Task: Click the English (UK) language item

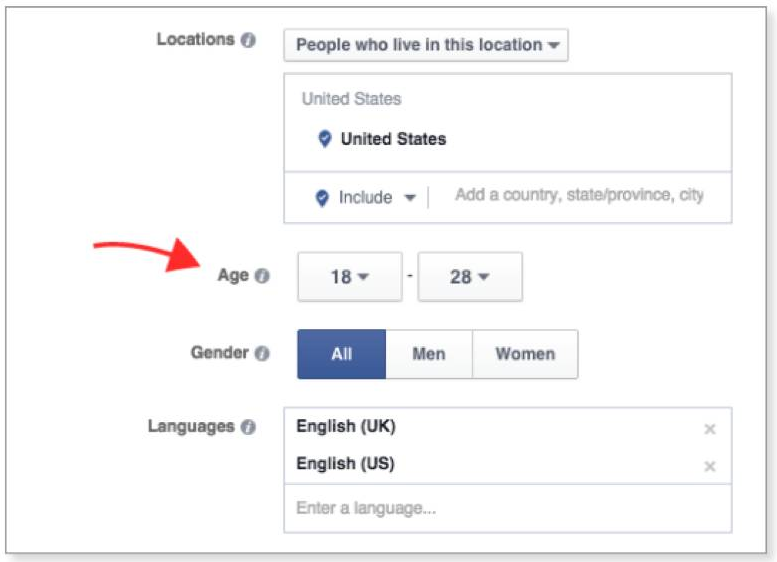Action: pos(346,426)
